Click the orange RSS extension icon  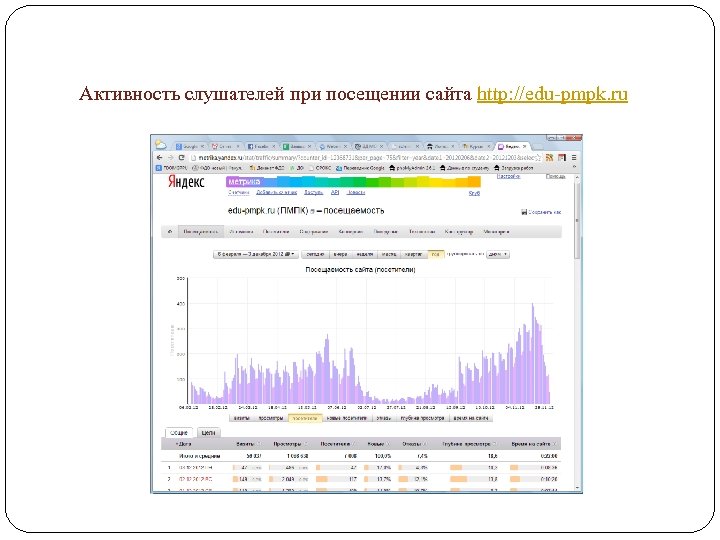click(549, 158)
